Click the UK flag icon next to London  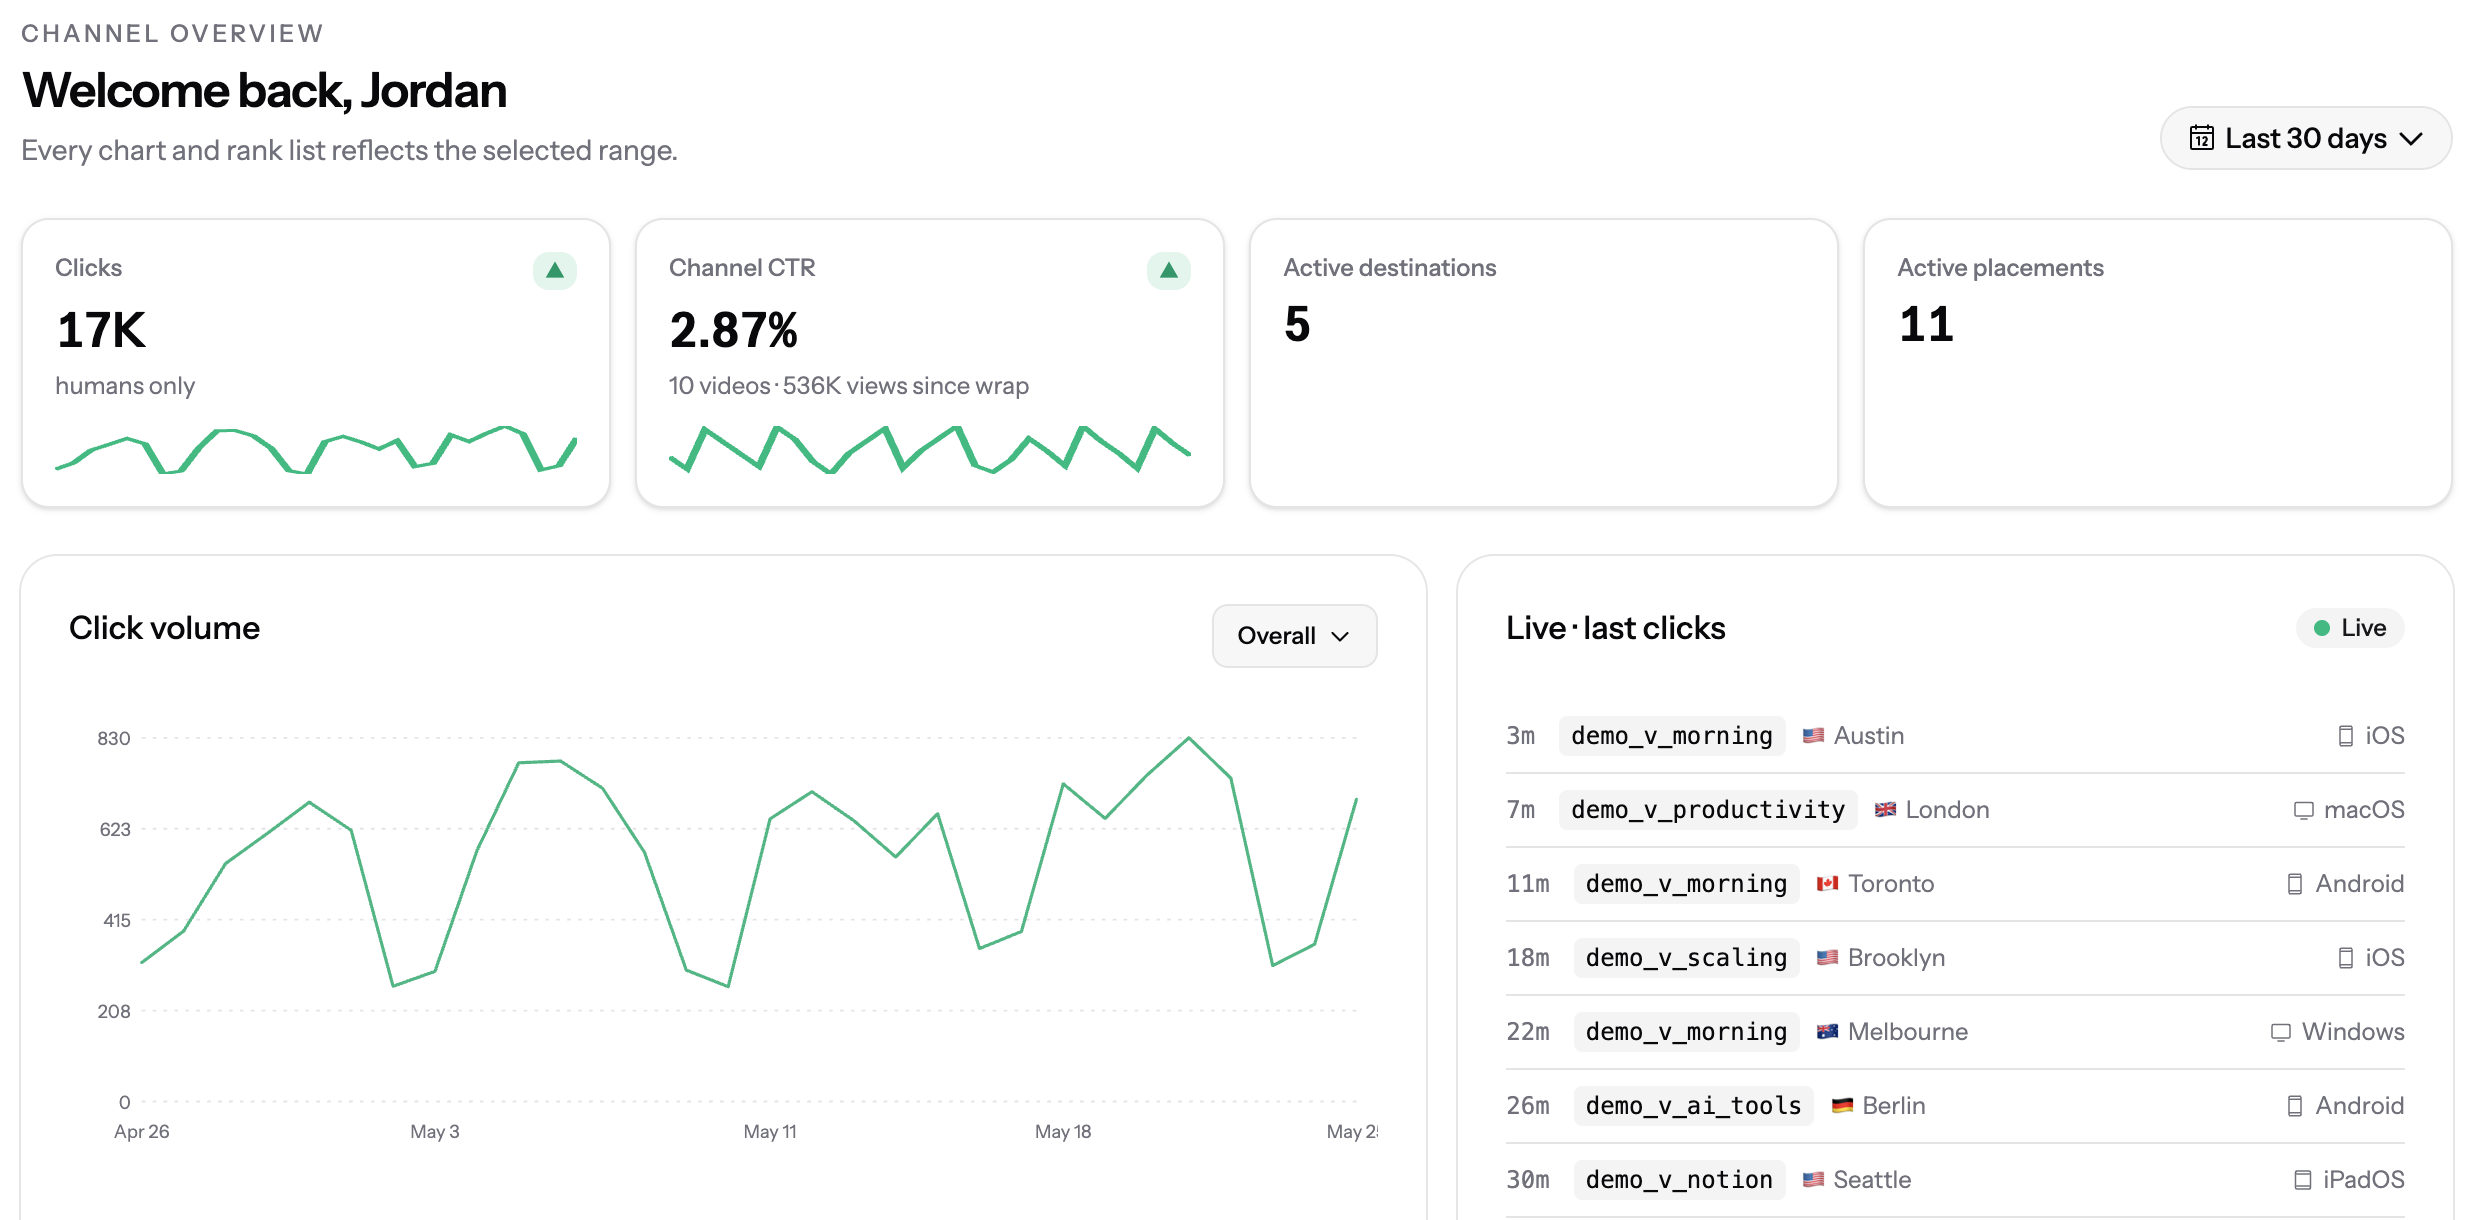tap(1885, 810)
